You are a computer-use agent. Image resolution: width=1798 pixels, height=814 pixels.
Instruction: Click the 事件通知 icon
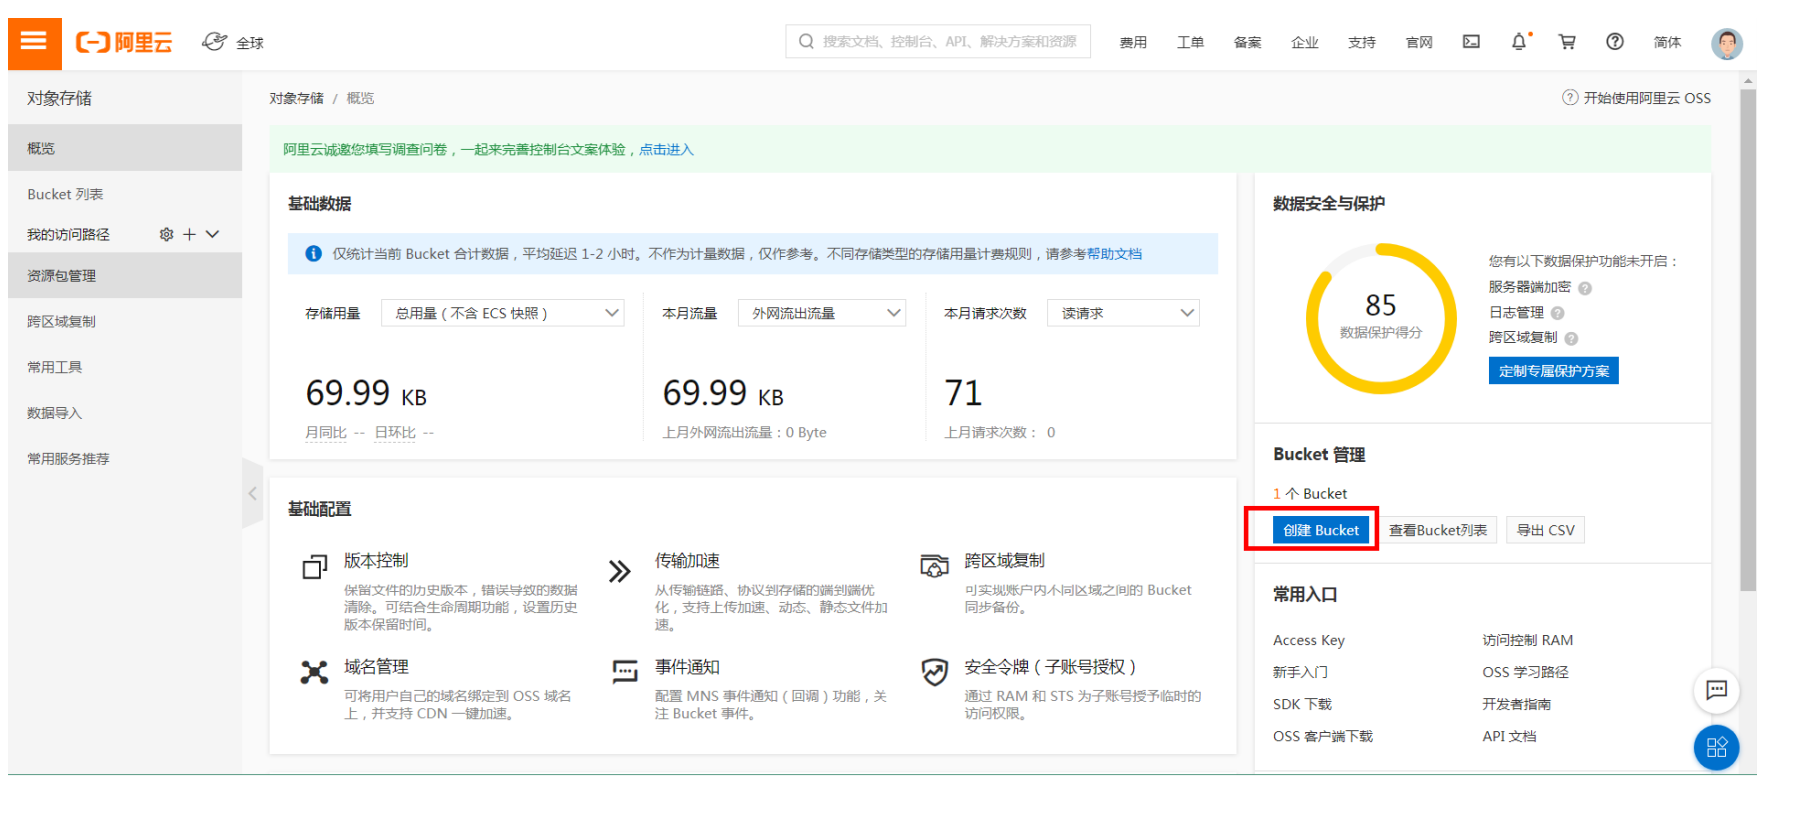pos(625,671)
